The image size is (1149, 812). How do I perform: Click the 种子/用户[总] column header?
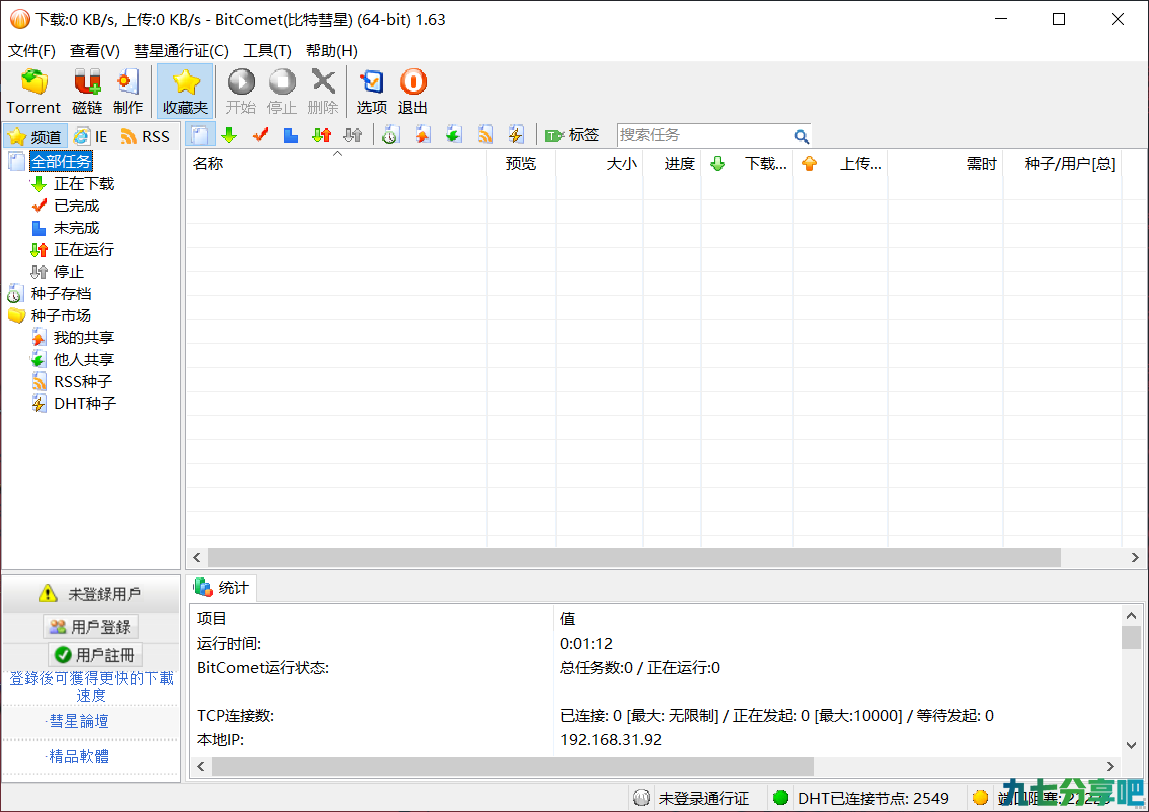click(x=1063, y=163)
